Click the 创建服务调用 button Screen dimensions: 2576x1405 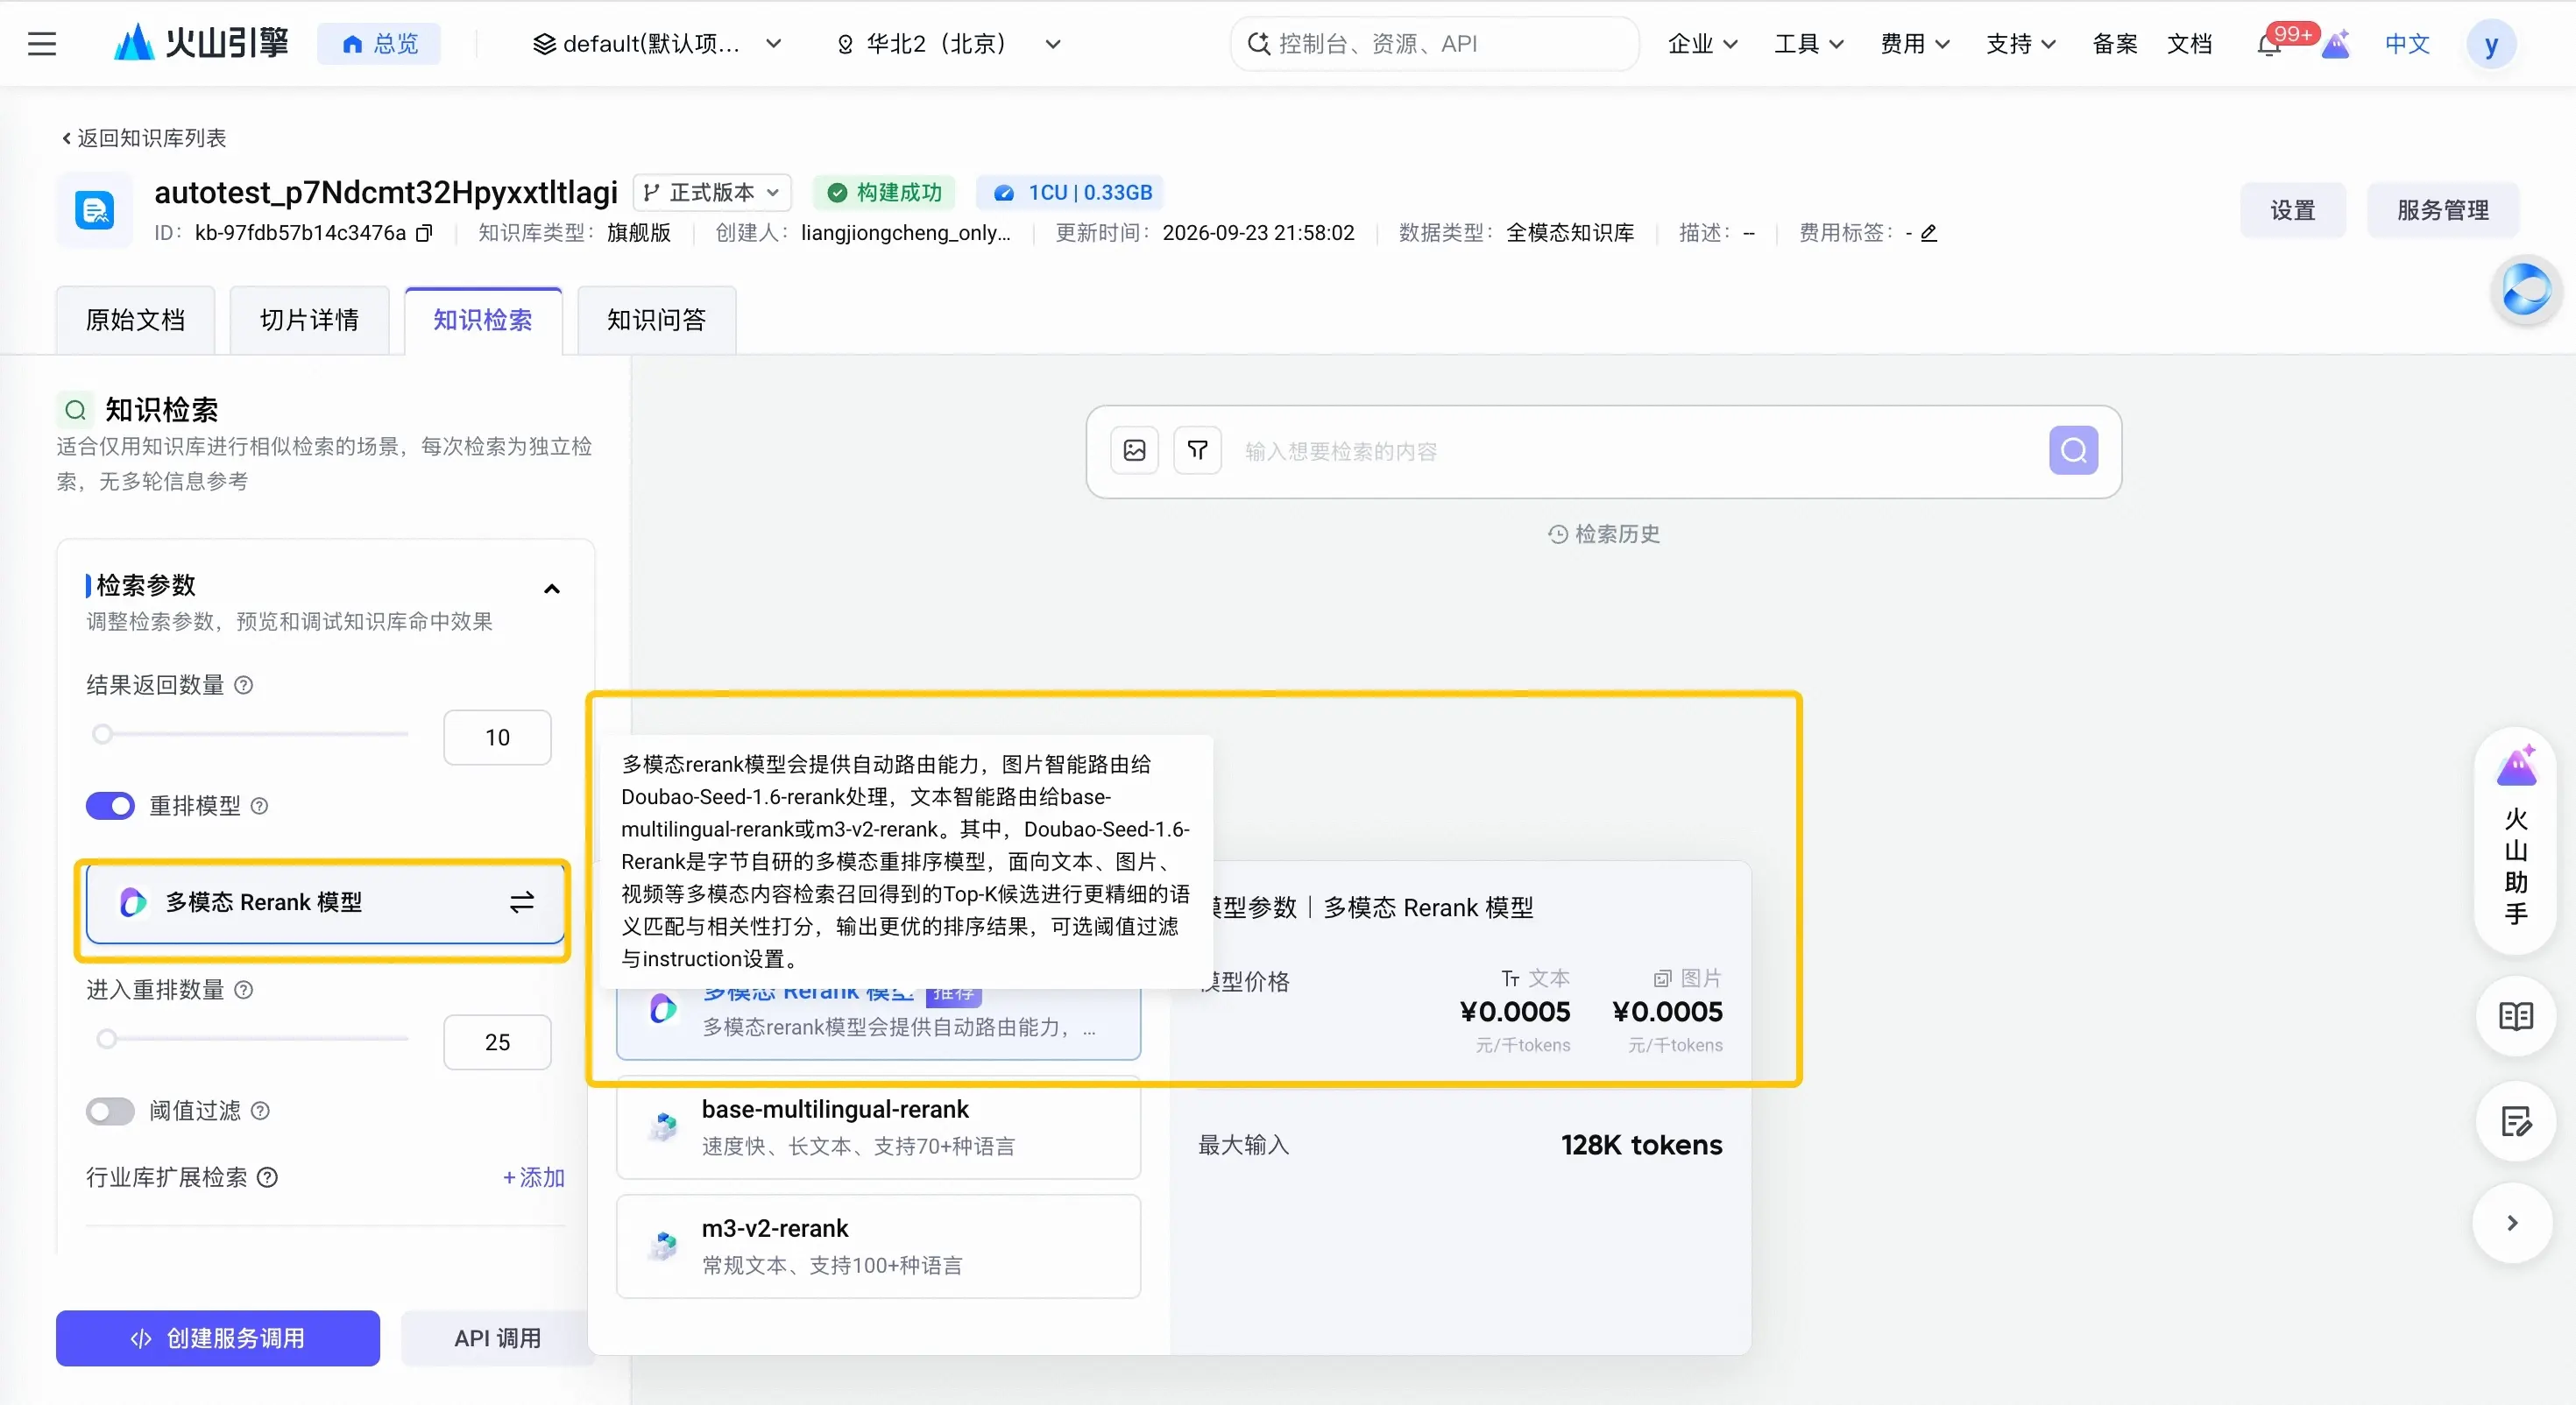coord(218,1338)
